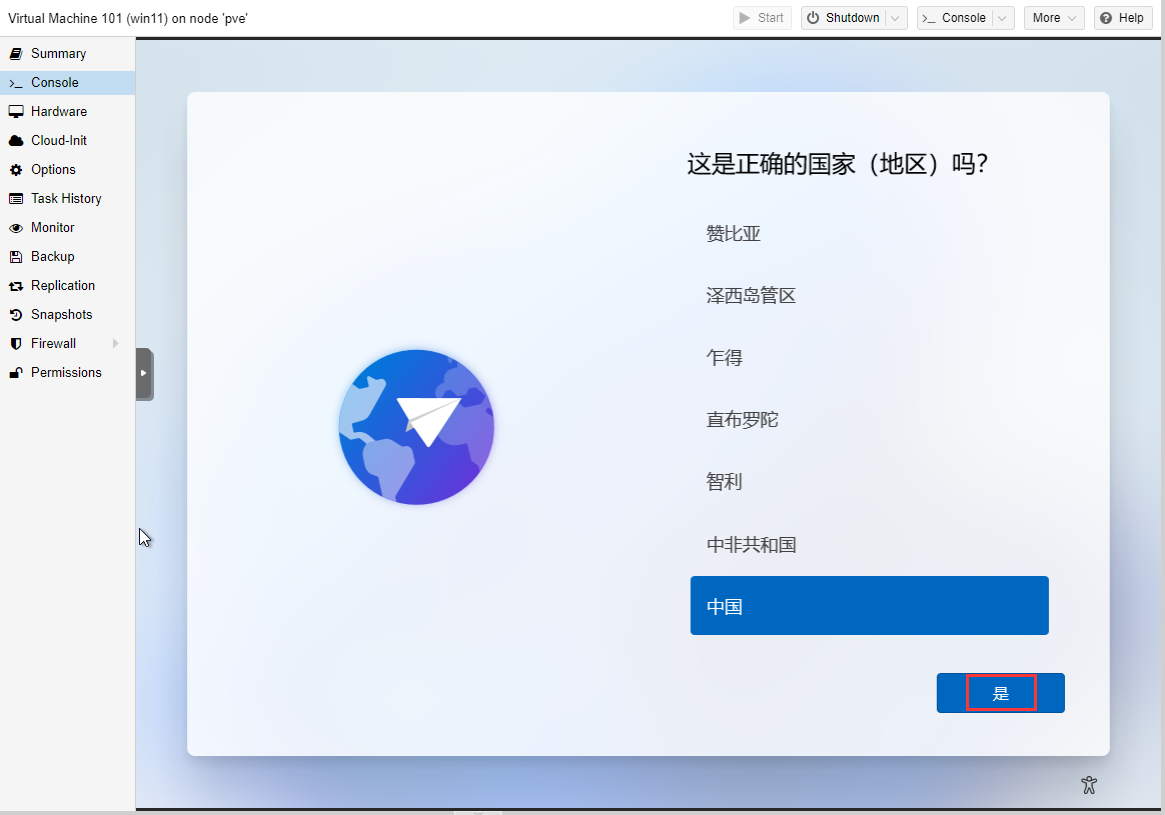Expand the noVNC control panel side handle

pos(144,373)
